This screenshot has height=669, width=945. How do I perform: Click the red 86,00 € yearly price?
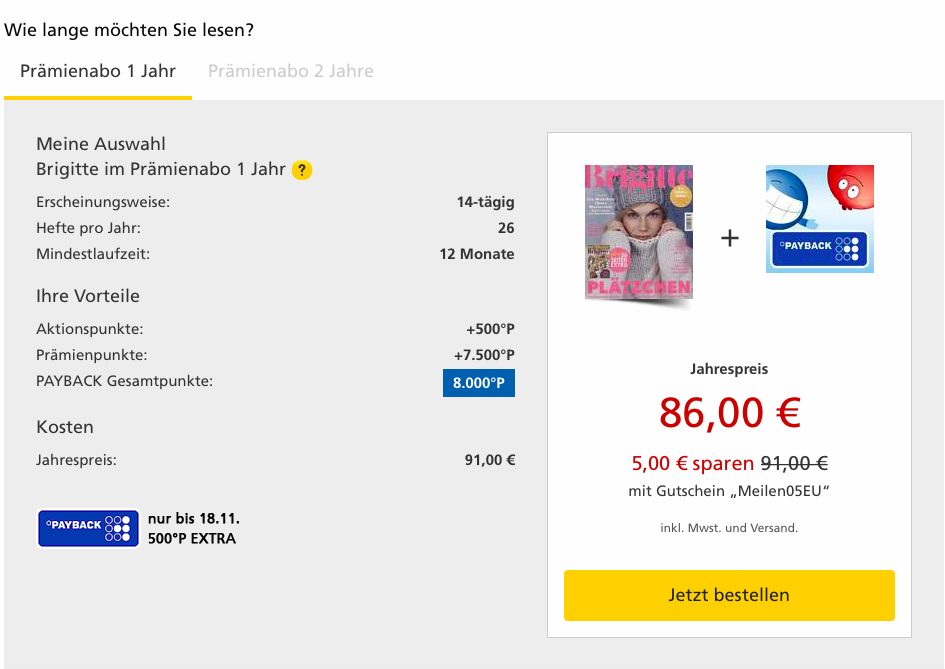tap(730, 412)
